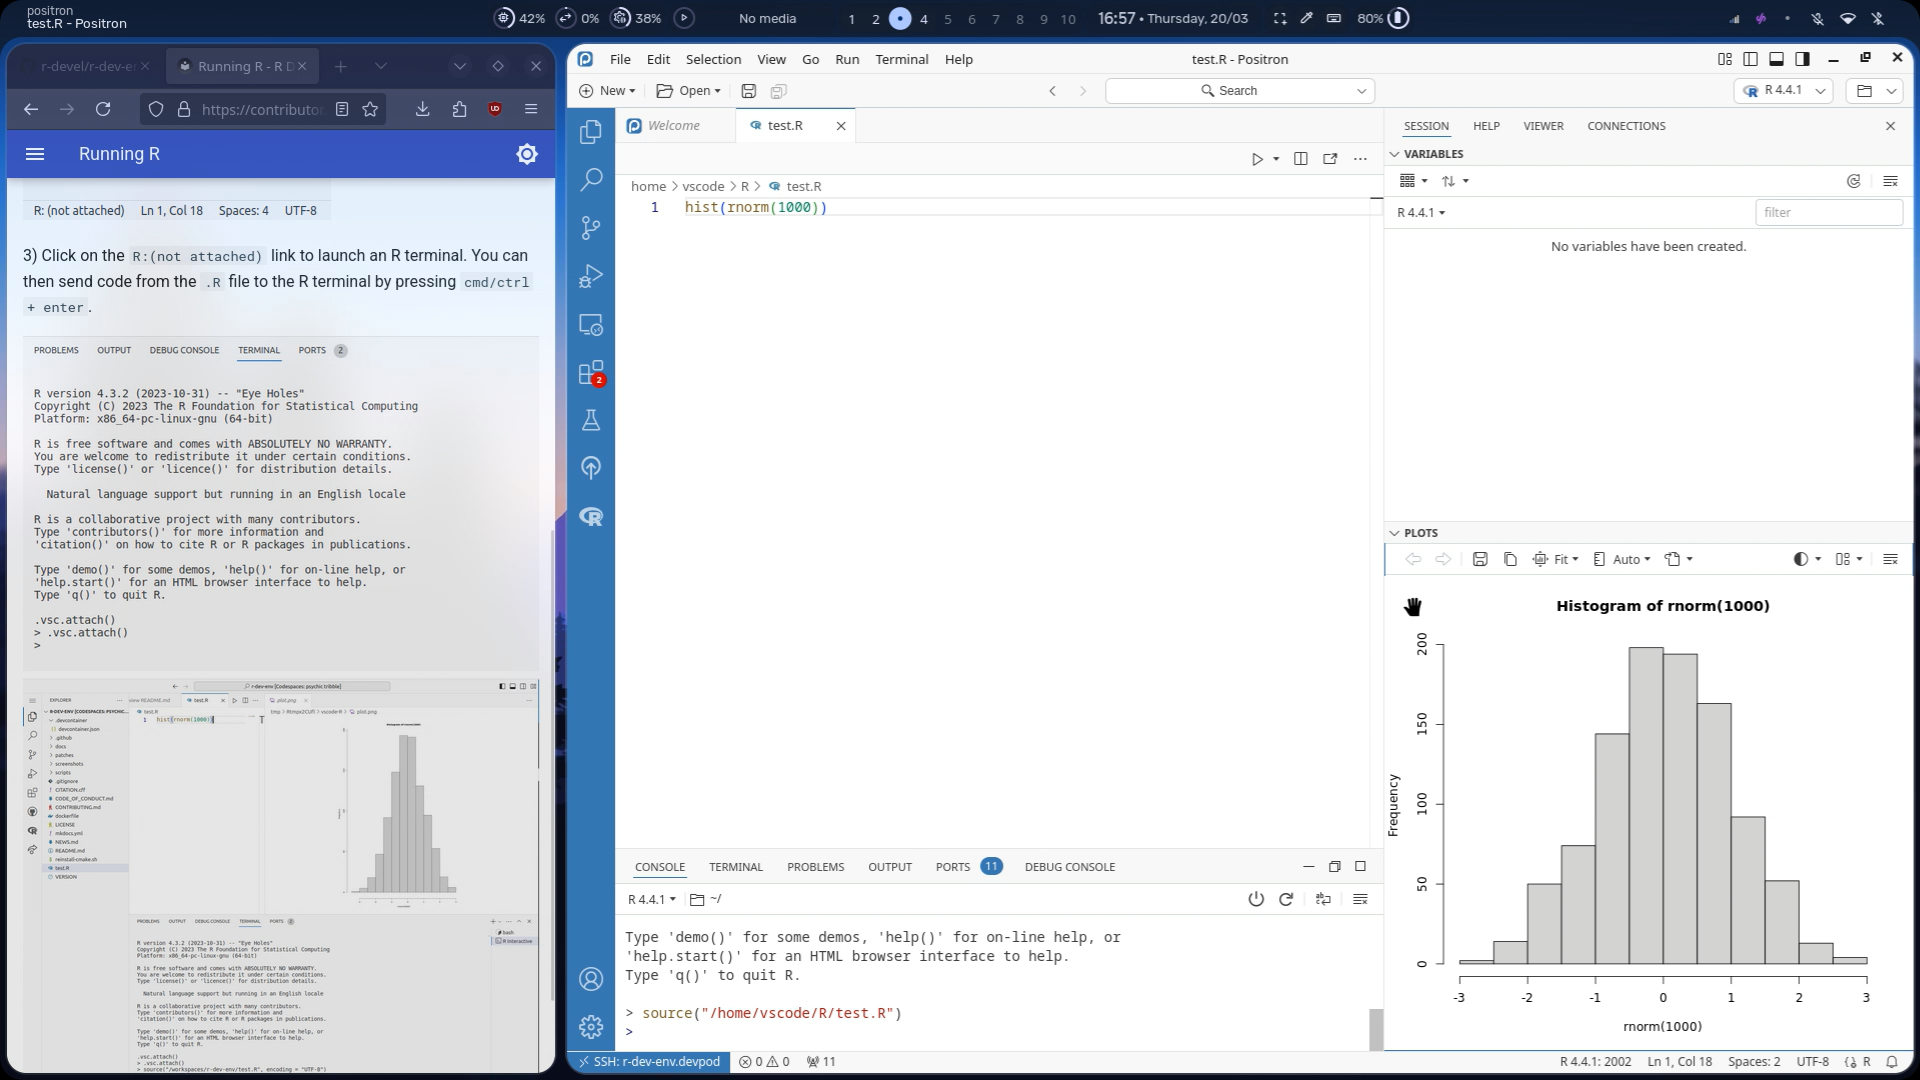Open the Open file dropdown
This screenshot has height=1080, width=1920.
tap(688, 91)
